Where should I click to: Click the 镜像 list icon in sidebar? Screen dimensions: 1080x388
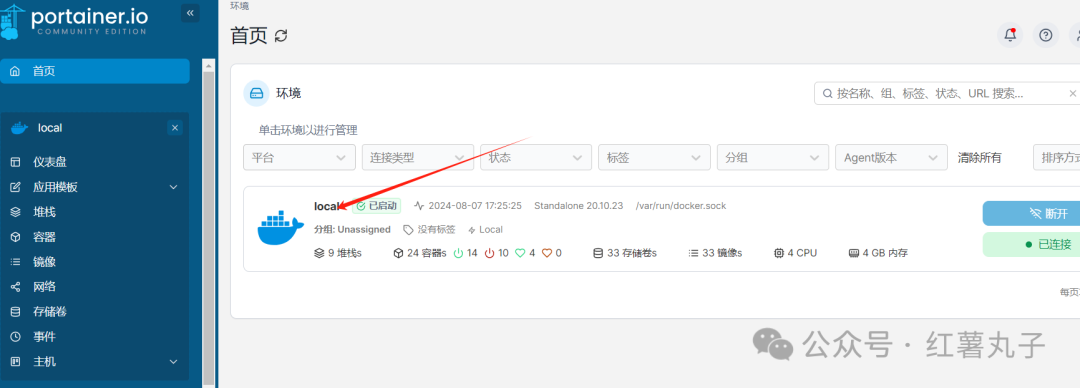coord(15,261)
